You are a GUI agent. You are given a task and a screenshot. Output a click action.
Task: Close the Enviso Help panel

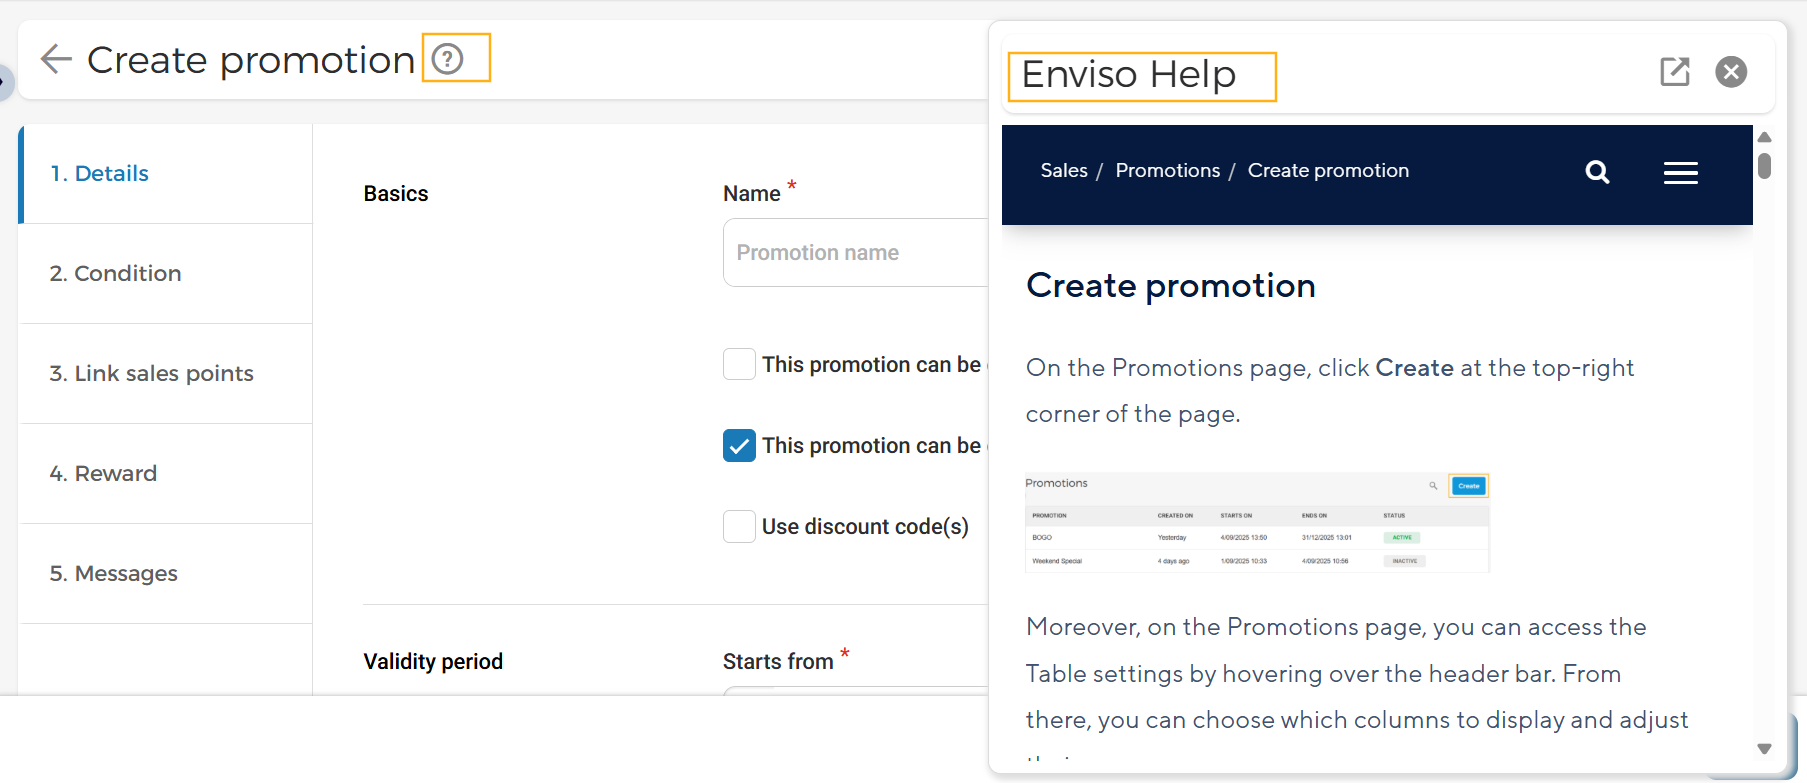[x=1731, y=71]
